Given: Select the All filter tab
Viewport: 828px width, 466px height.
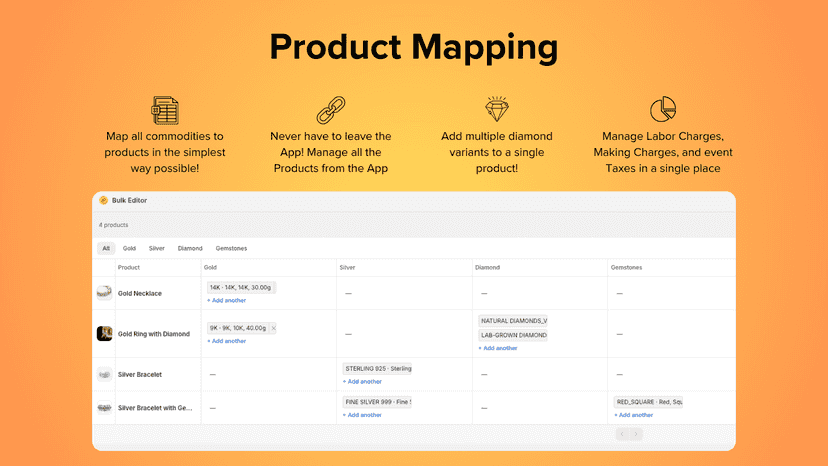Looking at the screenshot, I should tap(106, 248).
